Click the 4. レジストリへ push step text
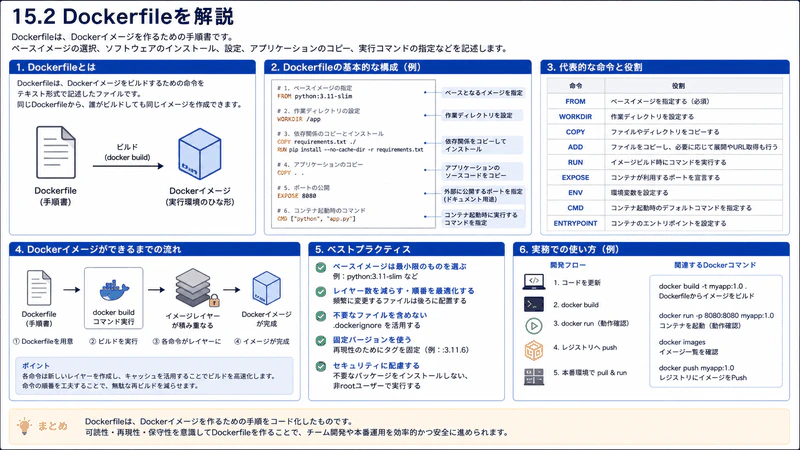The image size is (800, 450). (585, 347)
